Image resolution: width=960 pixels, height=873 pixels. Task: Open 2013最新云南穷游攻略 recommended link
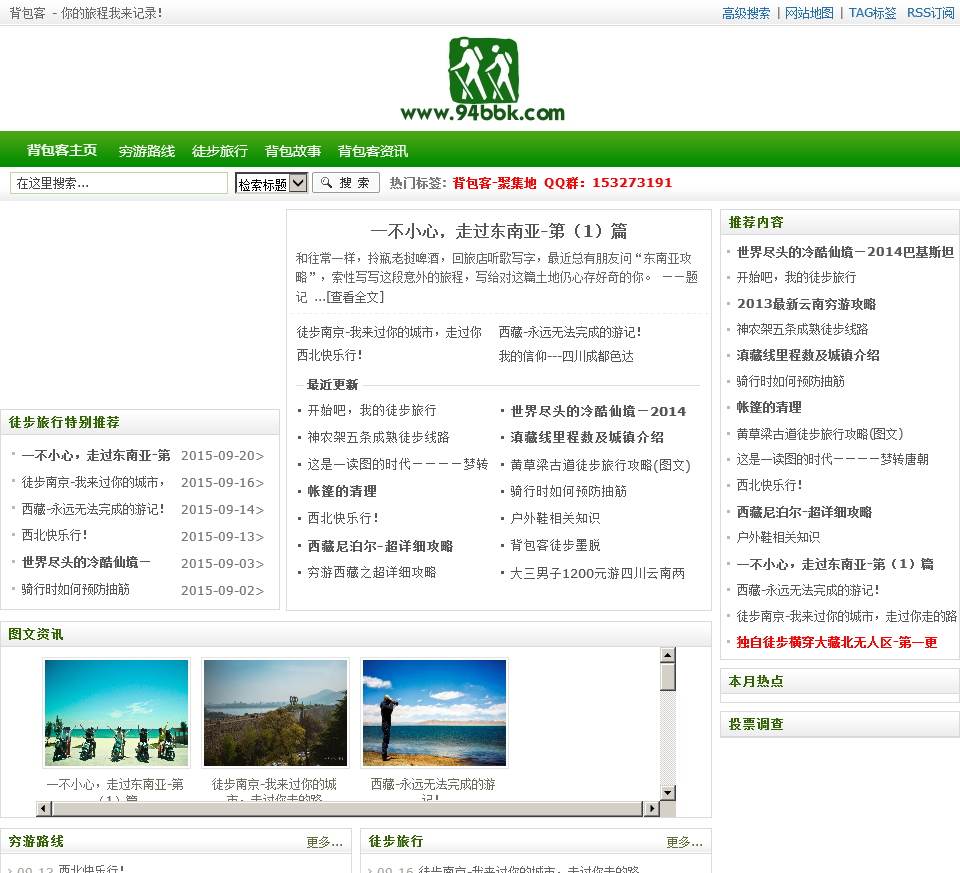806,304
